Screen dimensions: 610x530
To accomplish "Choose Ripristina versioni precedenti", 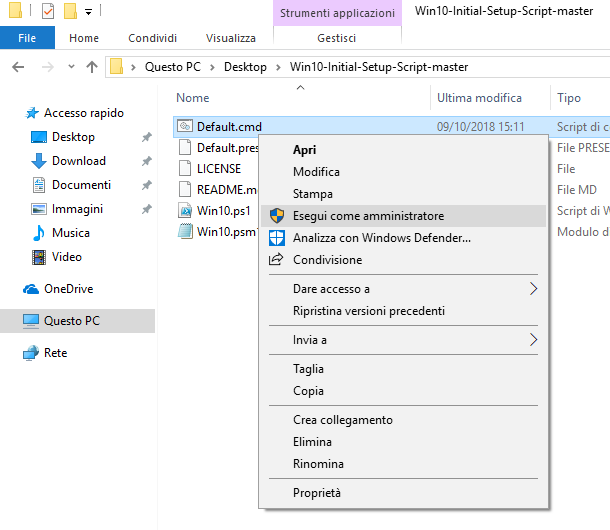I will [403, 311].
